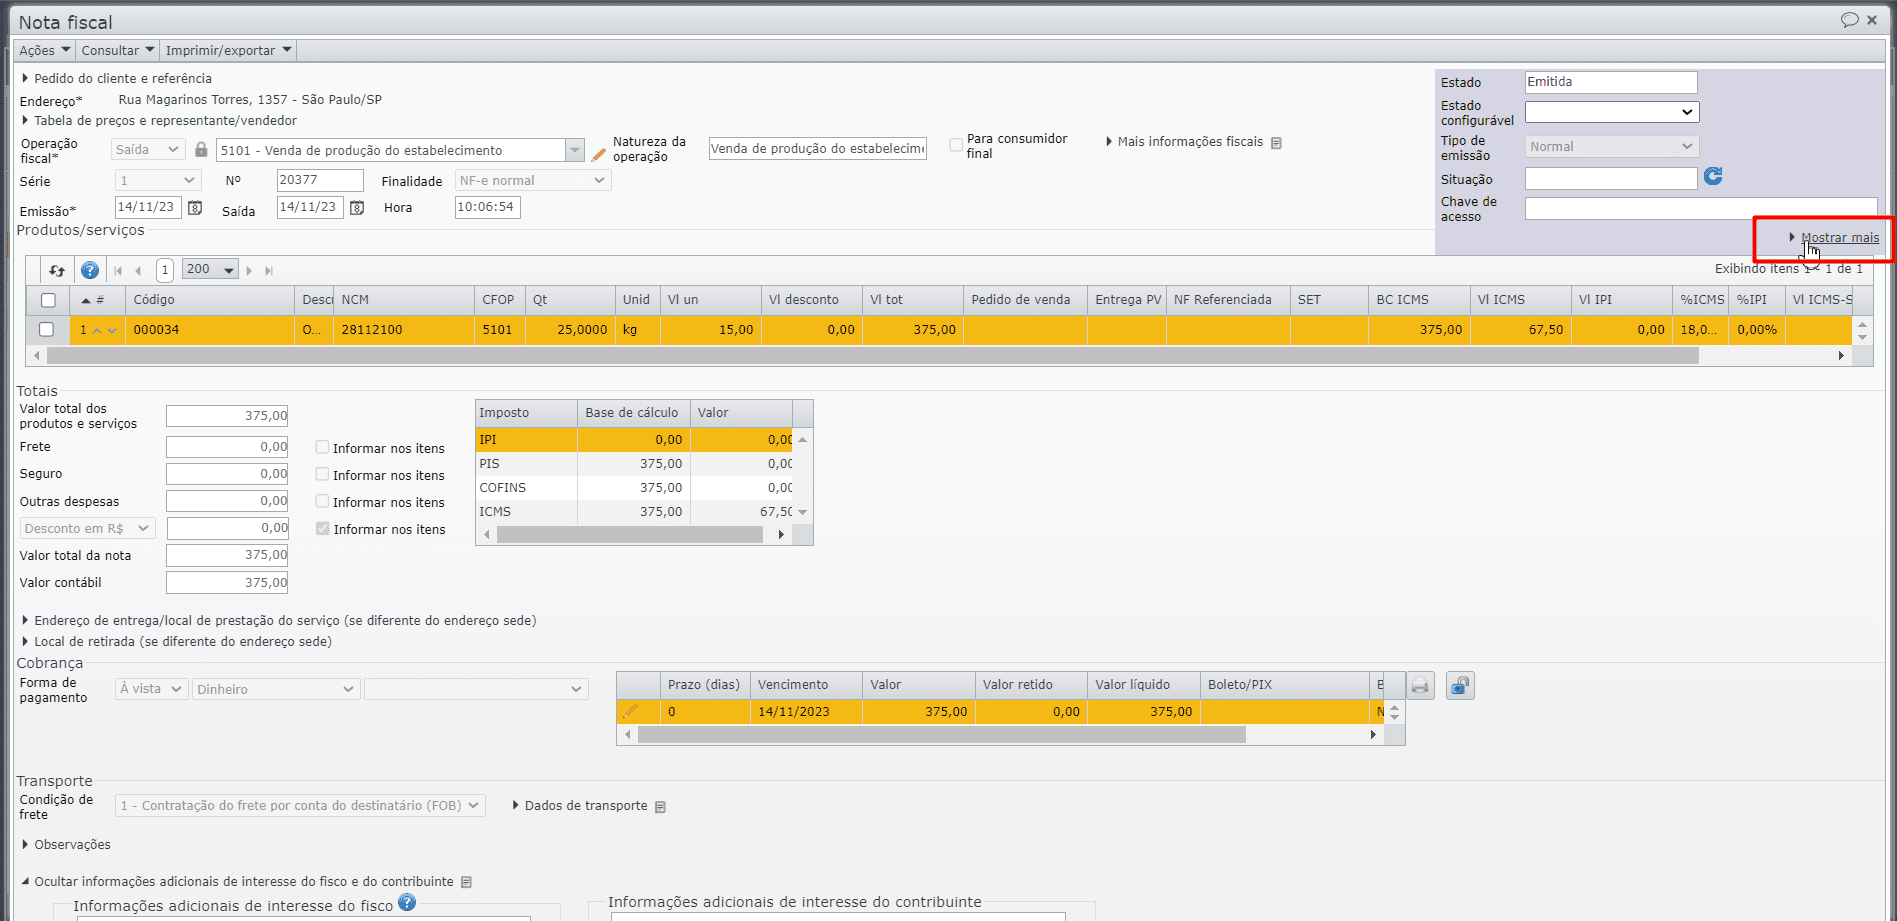Viewport: 1897px width, 921px height.
Task: Open calendar picker for Emissão date
Action: click(x=195, y=208)
